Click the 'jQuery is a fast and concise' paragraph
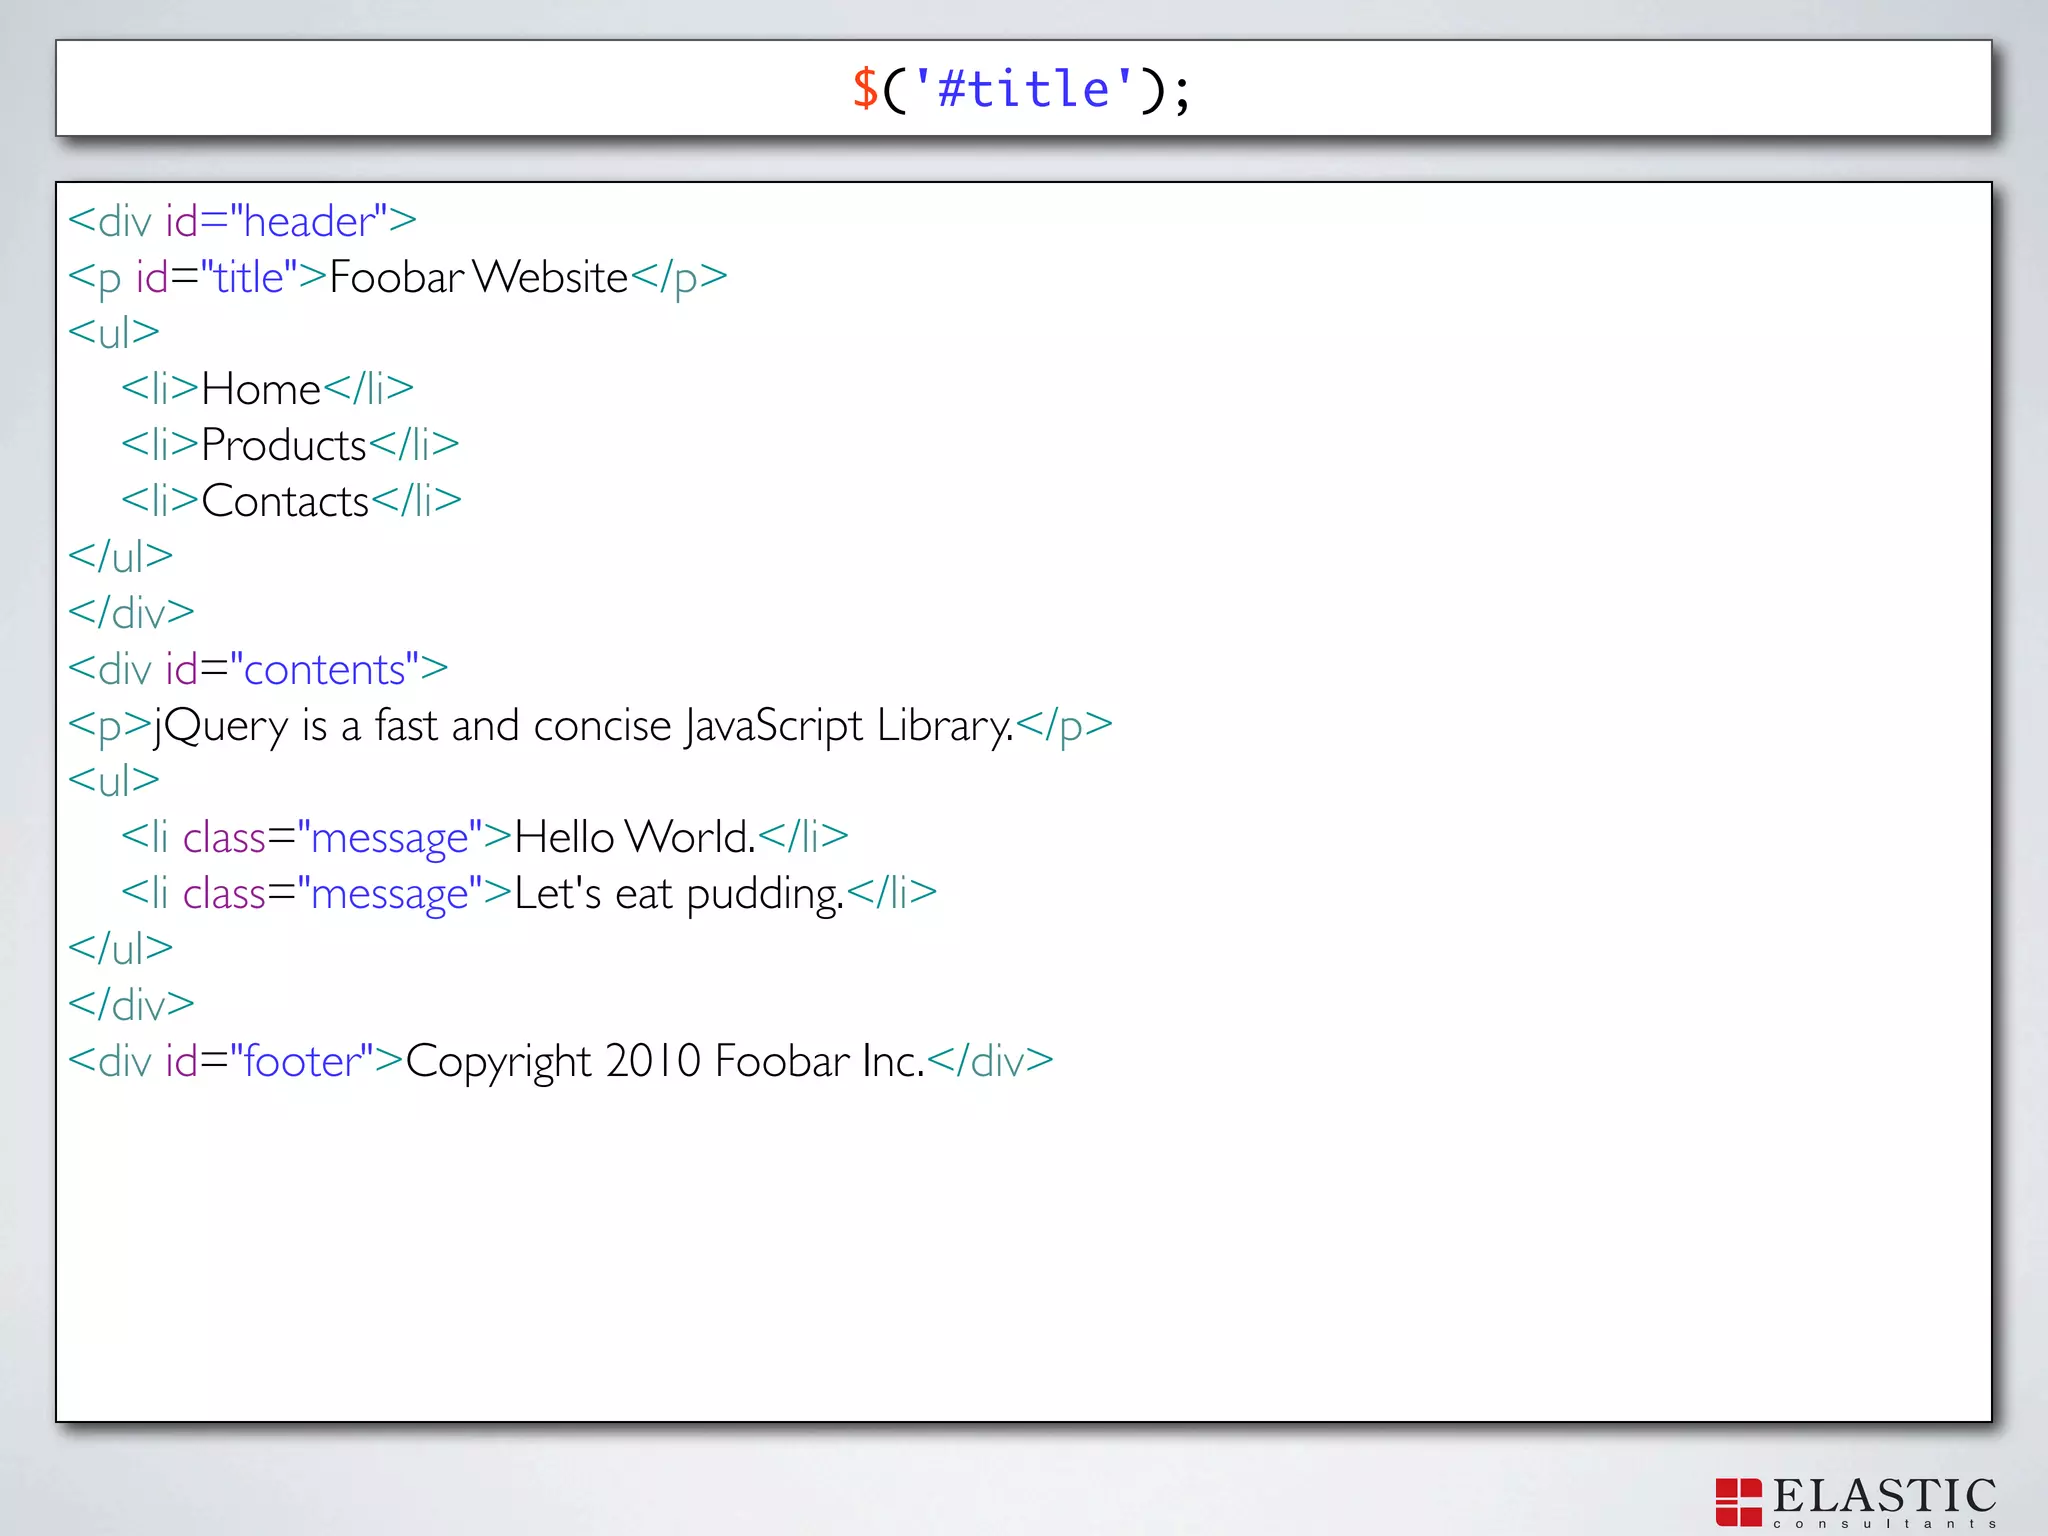 [x=590, y=727]
